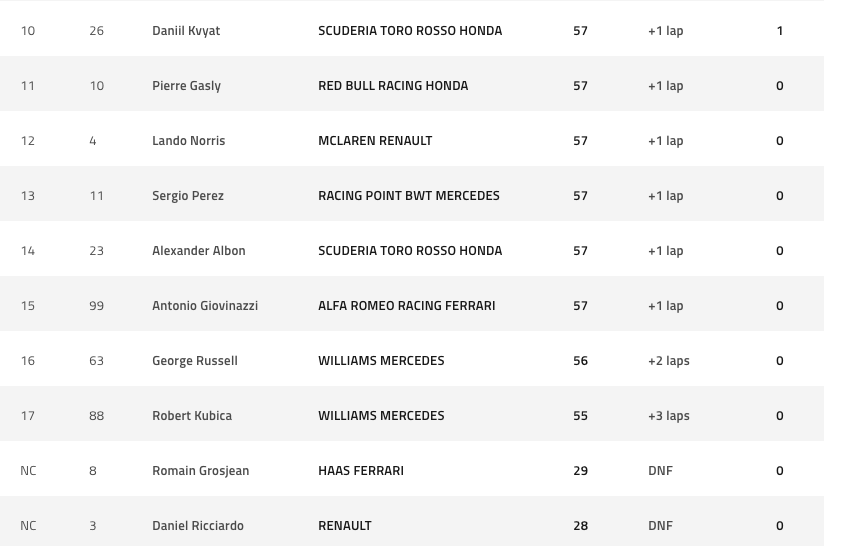The height and width of the screenshot is (546, 856).
Task: Click Kvyat's 1 point value
Action: [780, 30]
